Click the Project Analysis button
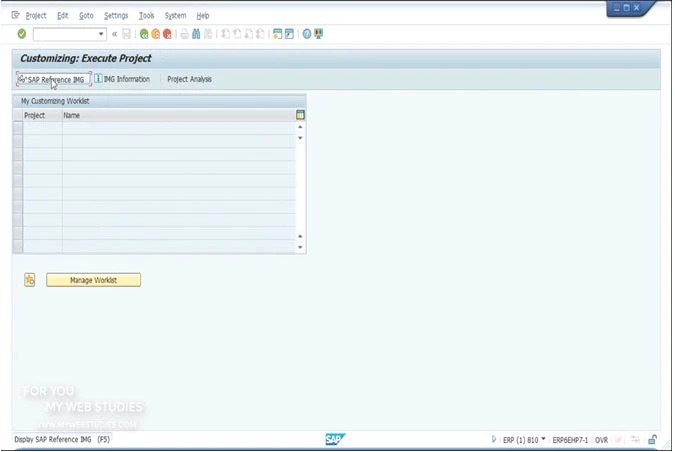Viewport: 675px width, 452px height. click(x=189, y=79)
